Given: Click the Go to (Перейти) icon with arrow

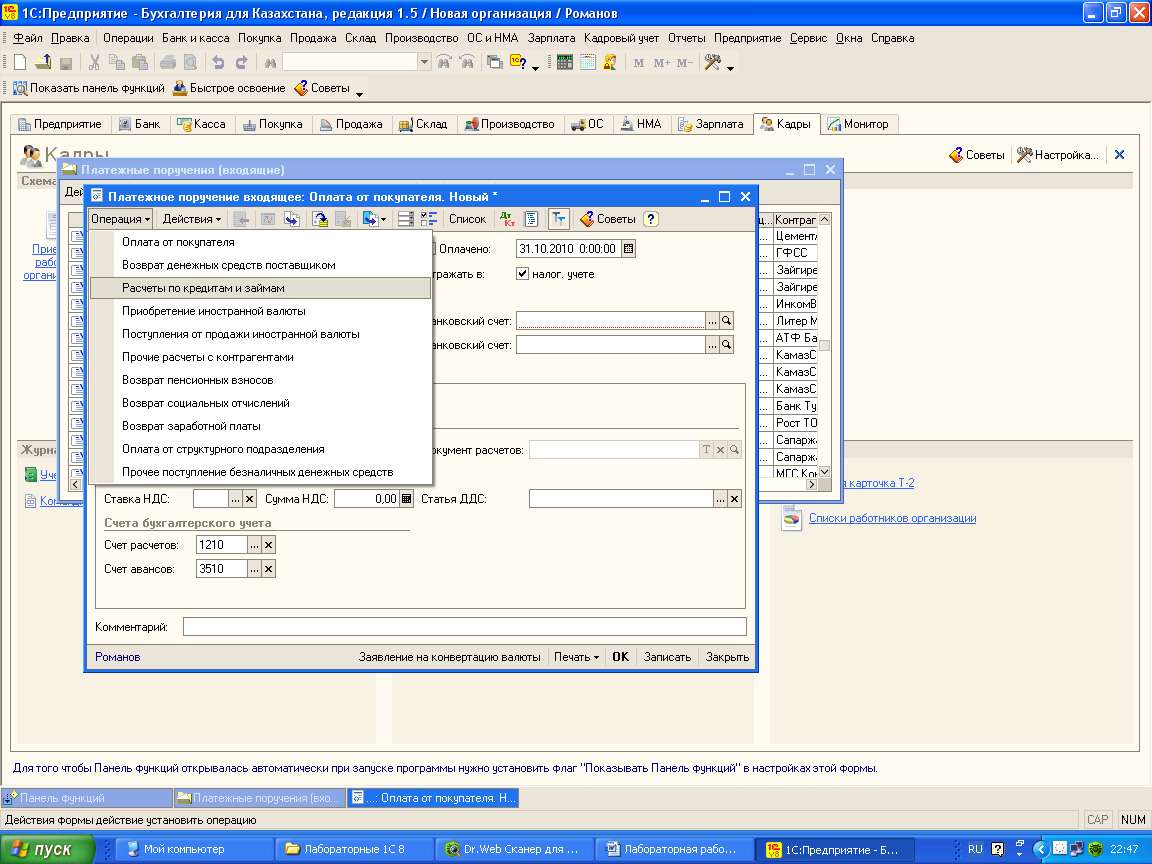Looking at the screenshot, I should (374, 219).
